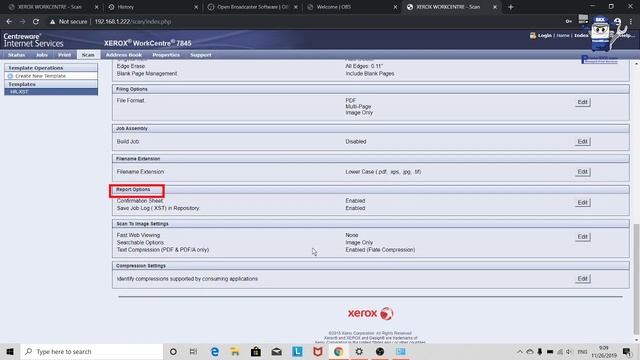
Task: Click the Login link
Action: pos(544,36)
